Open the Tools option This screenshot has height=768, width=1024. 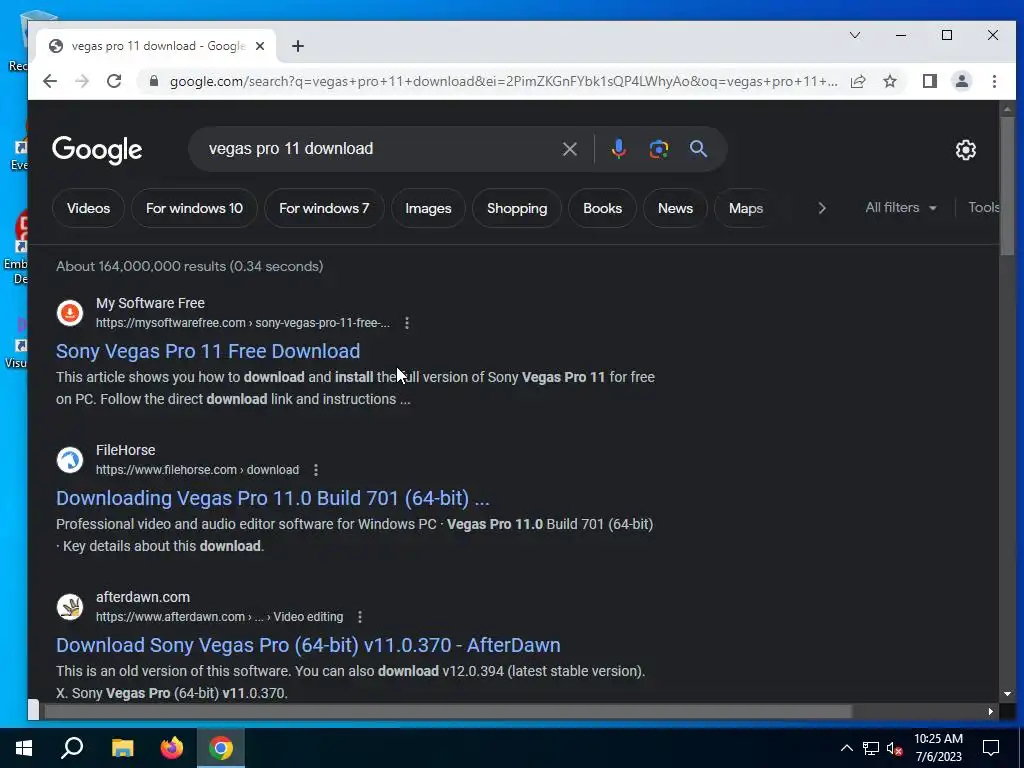(984, 208)
